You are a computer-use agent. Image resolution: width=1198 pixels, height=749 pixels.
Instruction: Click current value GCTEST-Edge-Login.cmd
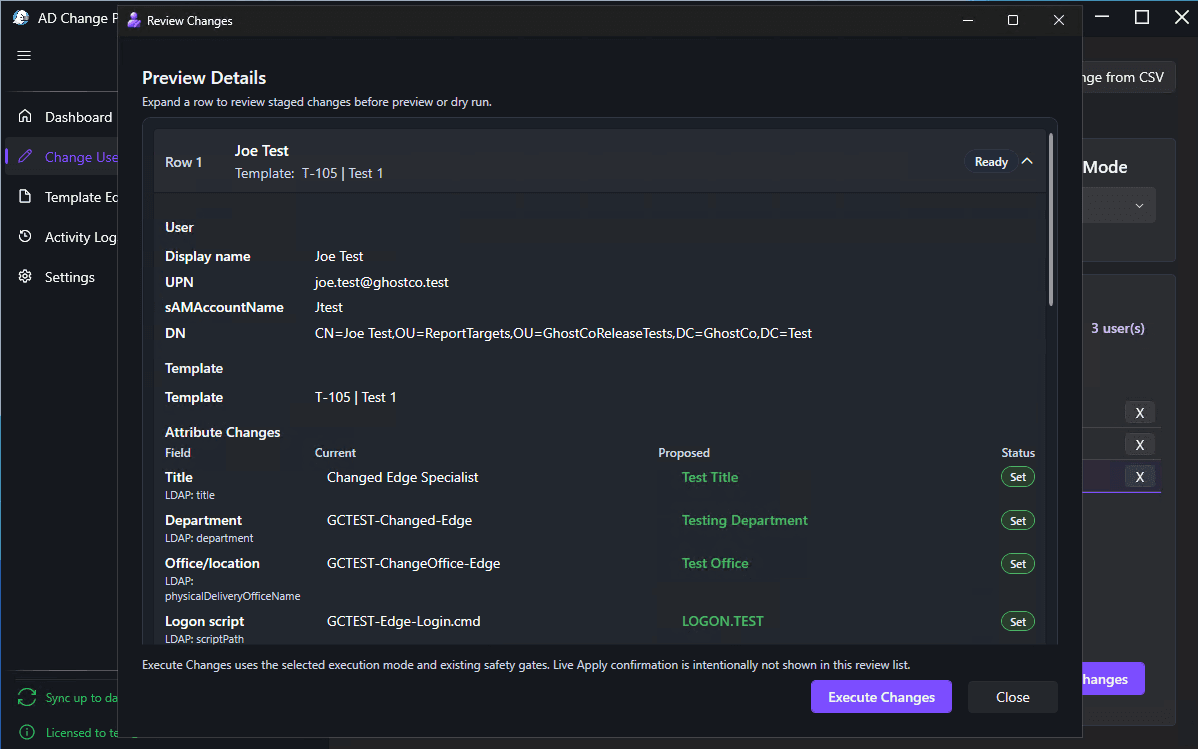point(403,621)
